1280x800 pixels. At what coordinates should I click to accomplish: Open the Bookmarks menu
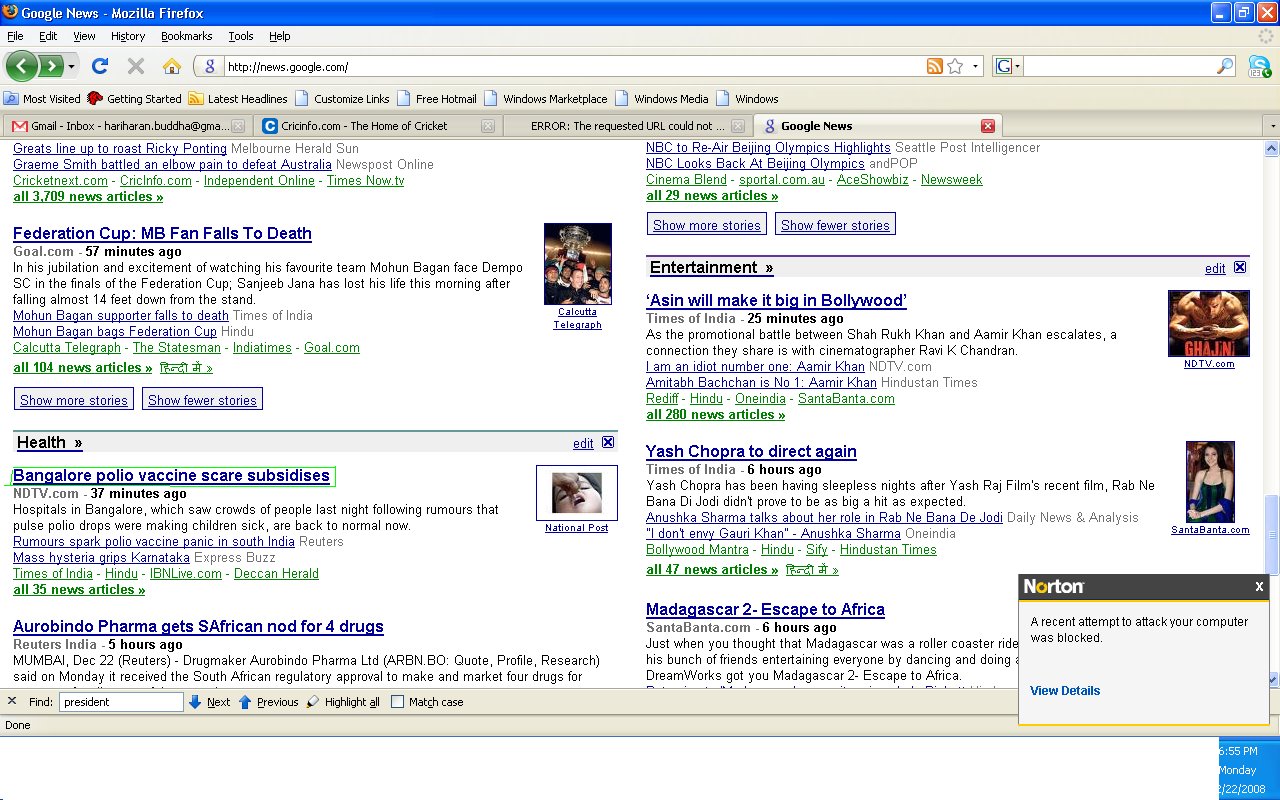point(186,36)
